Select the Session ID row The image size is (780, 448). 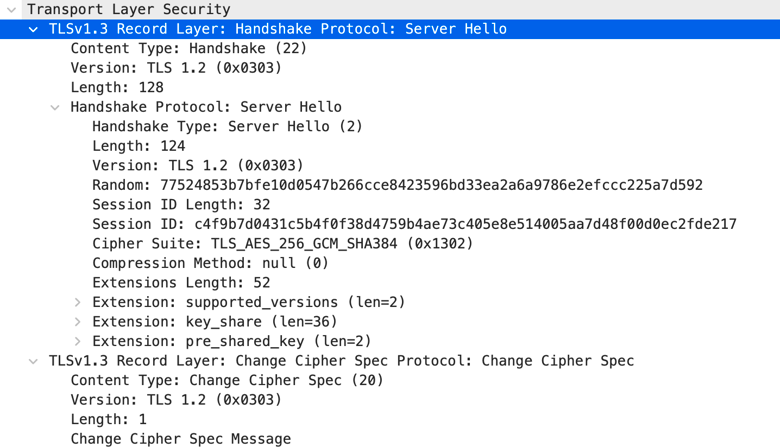coord(390,224)
